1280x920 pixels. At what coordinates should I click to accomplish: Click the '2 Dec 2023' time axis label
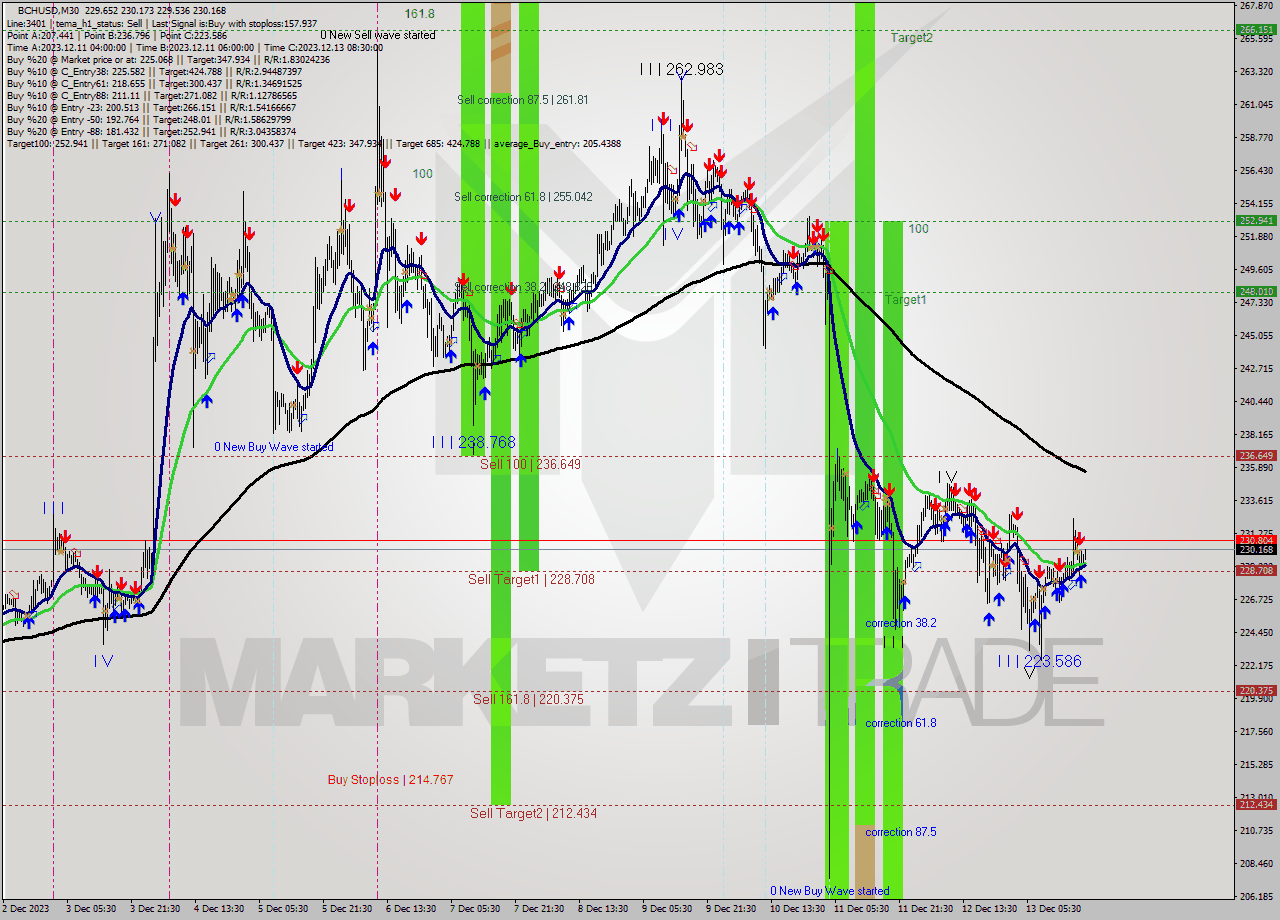[25, 909]
